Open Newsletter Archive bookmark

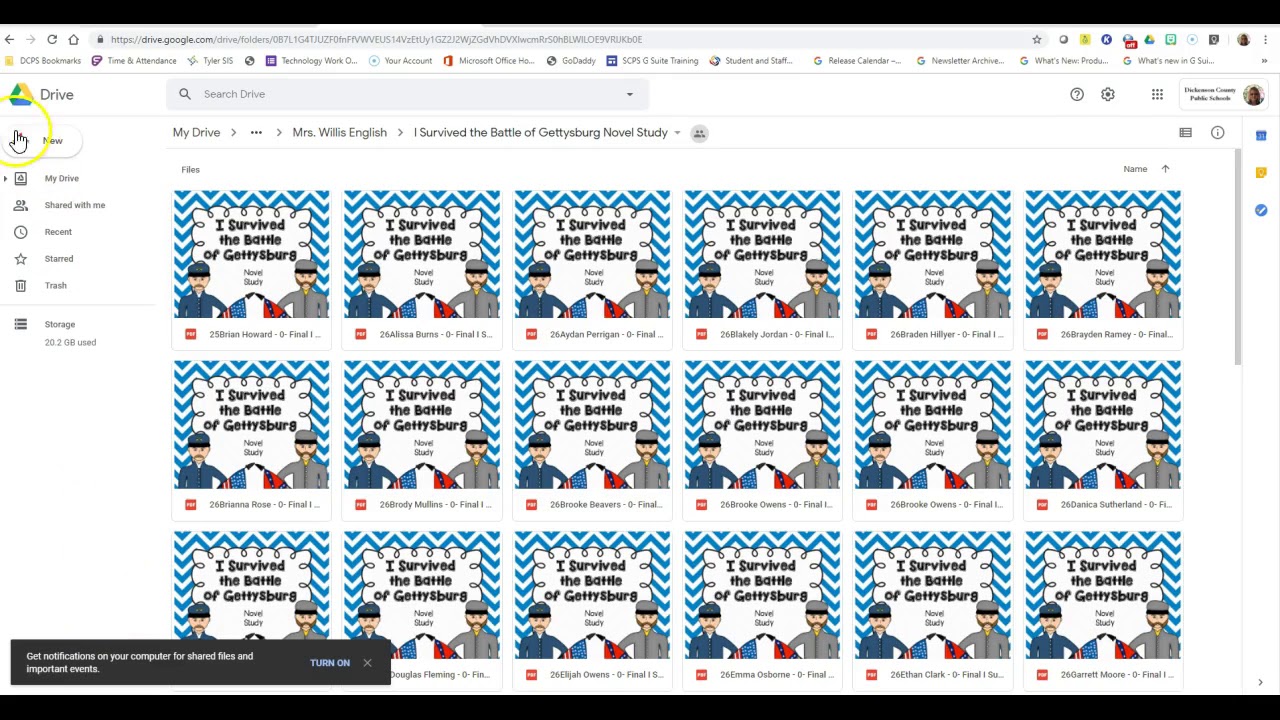tap(960, 61)
